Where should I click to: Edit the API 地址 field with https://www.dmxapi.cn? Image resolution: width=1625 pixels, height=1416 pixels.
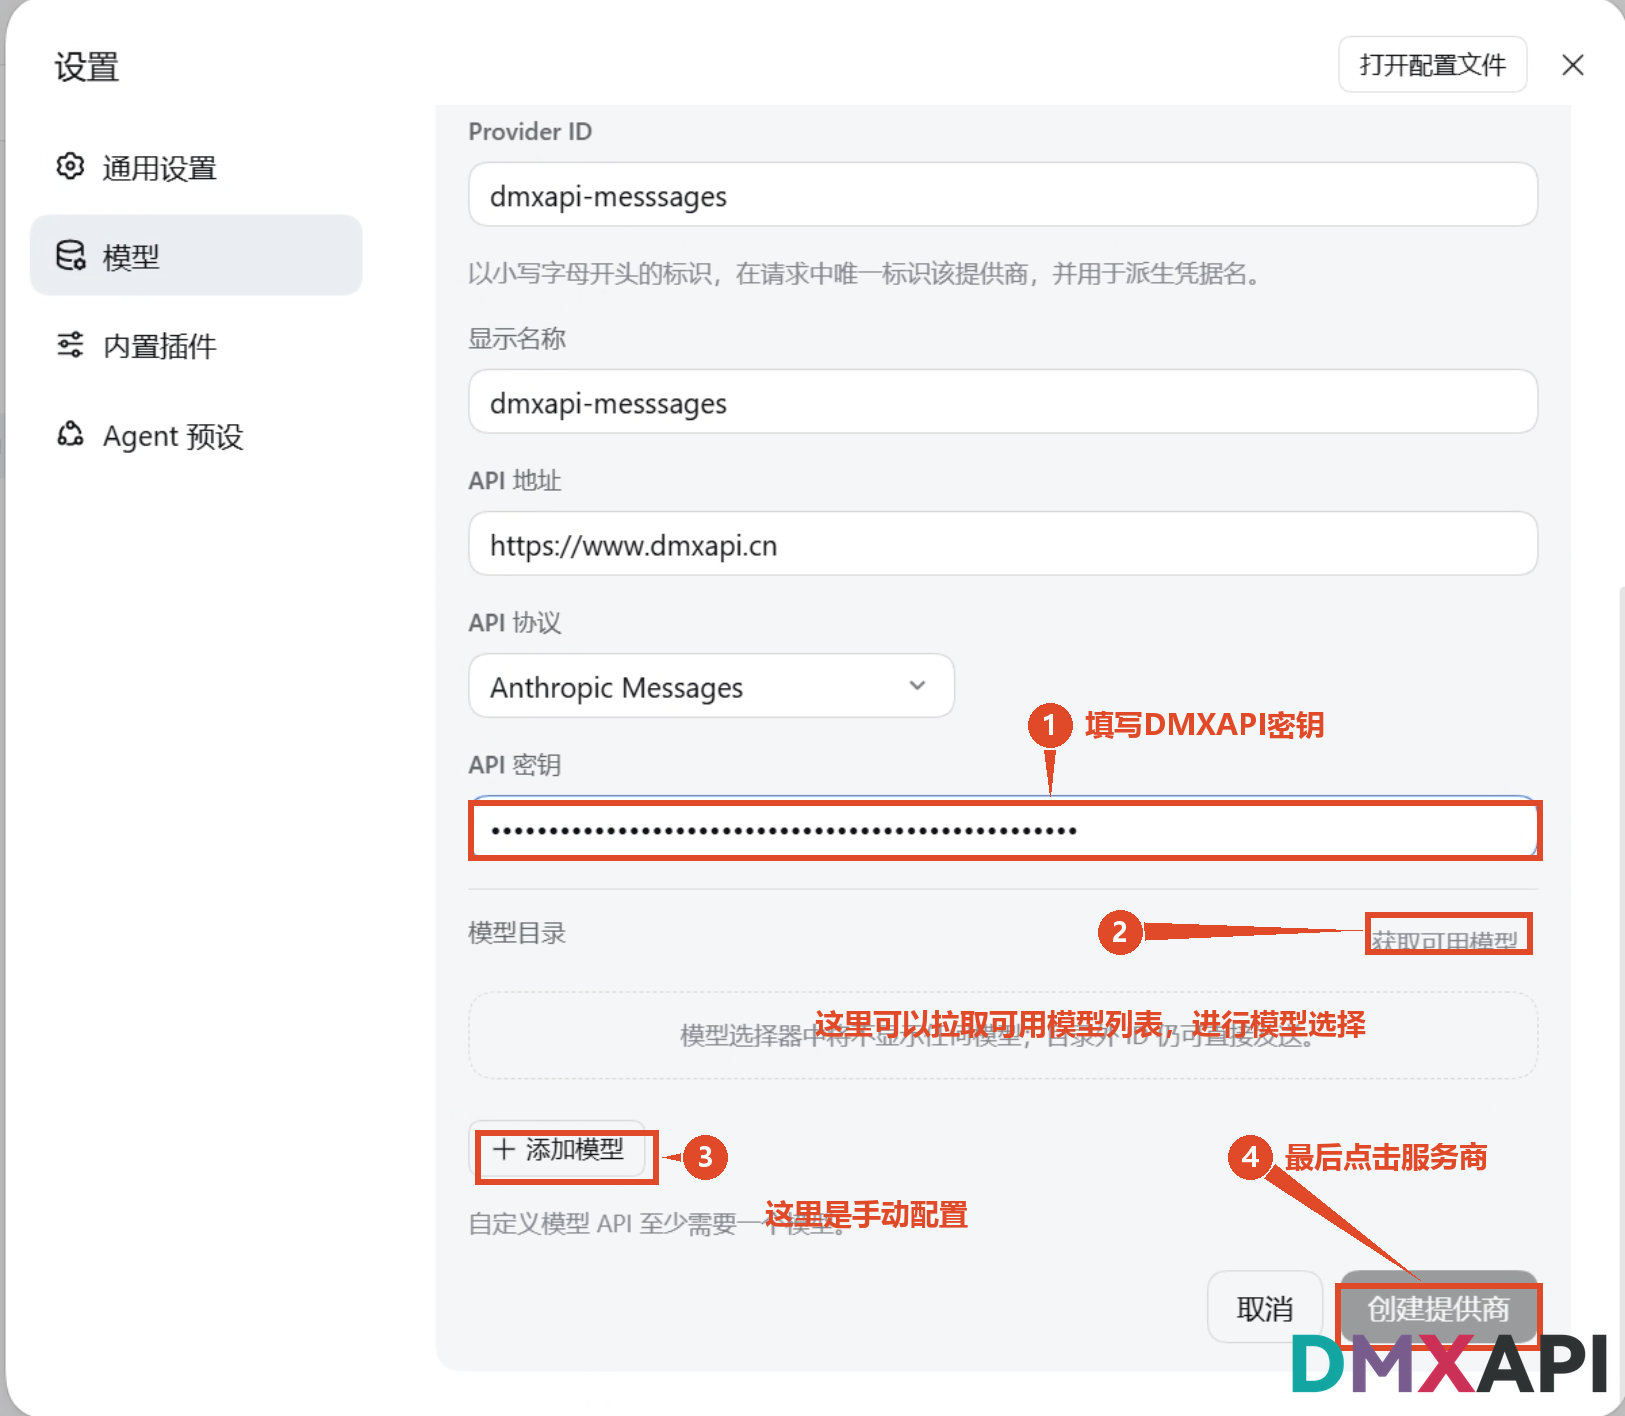tap(1002, 544)
